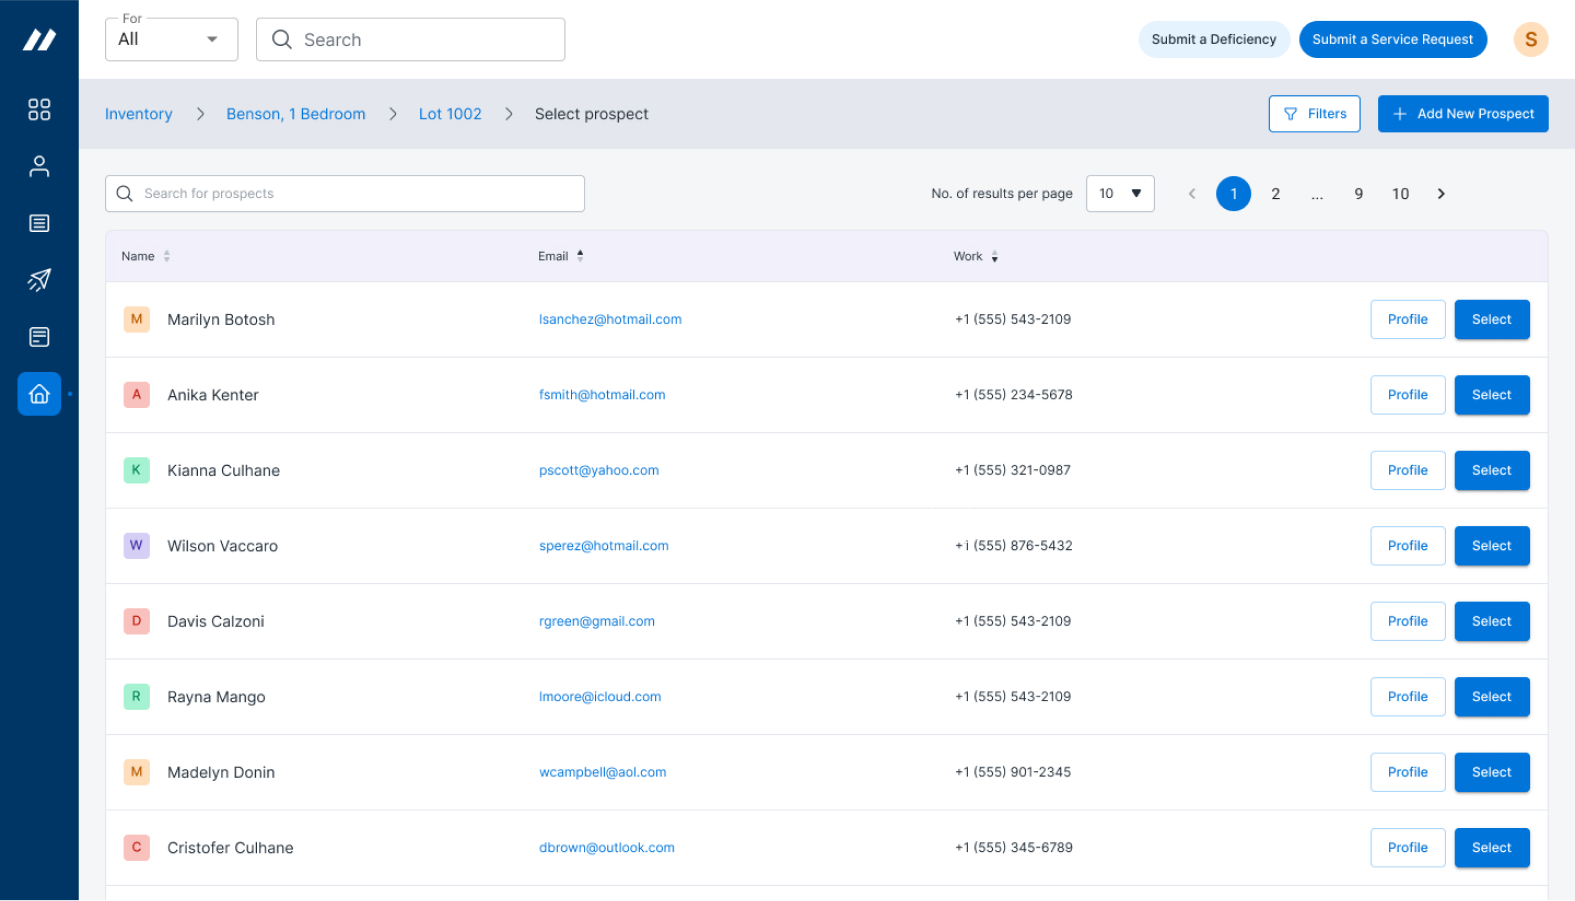Open Profile for Madelyn Donin
This screenshot has width=1575, height=901.
coord(1407,772)
